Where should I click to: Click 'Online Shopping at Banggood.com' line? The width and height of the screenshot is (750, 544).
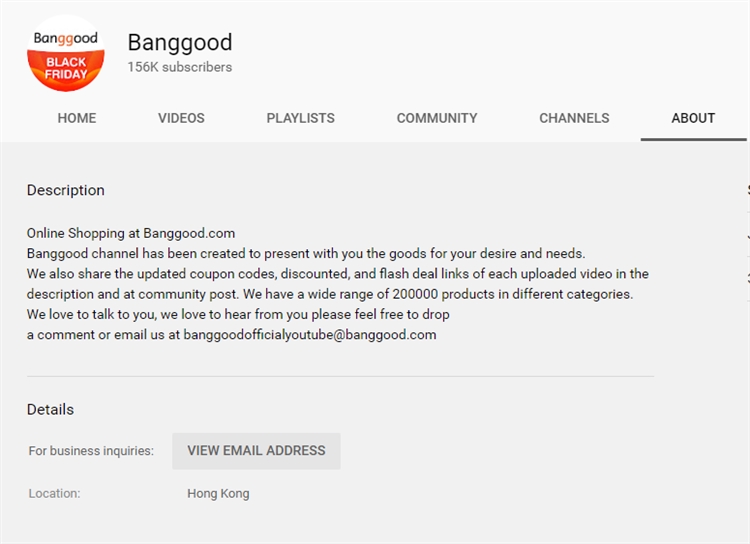click(131, 233)
